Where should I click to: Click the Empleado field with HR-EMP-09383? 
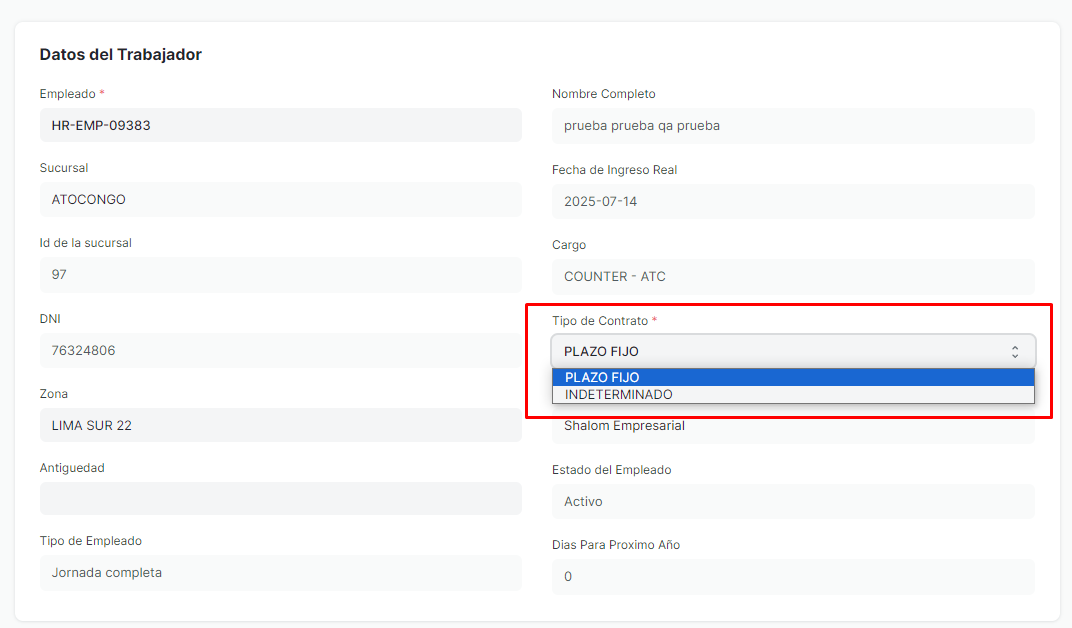tap(280, 125)
